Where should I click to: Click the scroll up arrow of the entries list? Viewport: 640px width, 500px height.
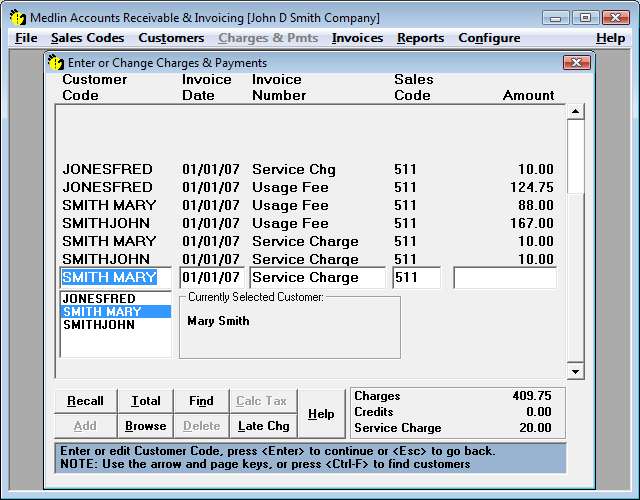point(576,111)
